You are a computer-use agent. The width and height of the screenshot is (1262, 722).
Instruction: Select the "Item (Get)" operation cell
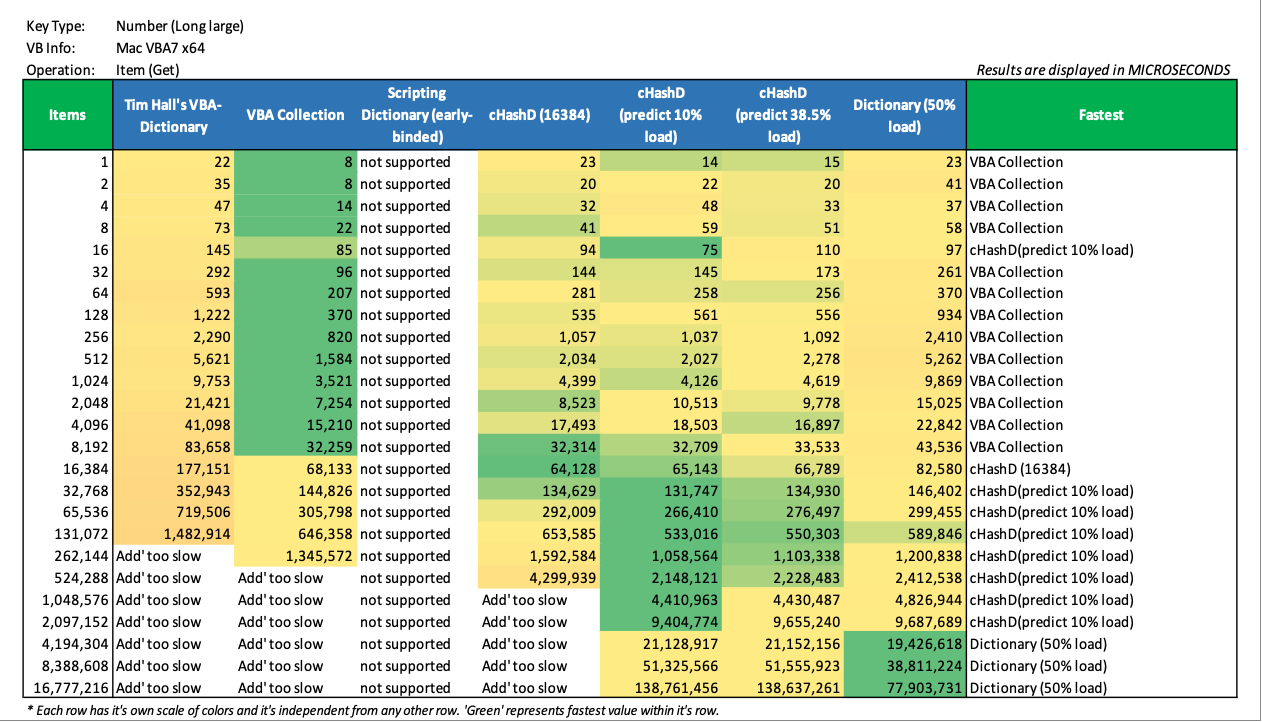[147, 70]
